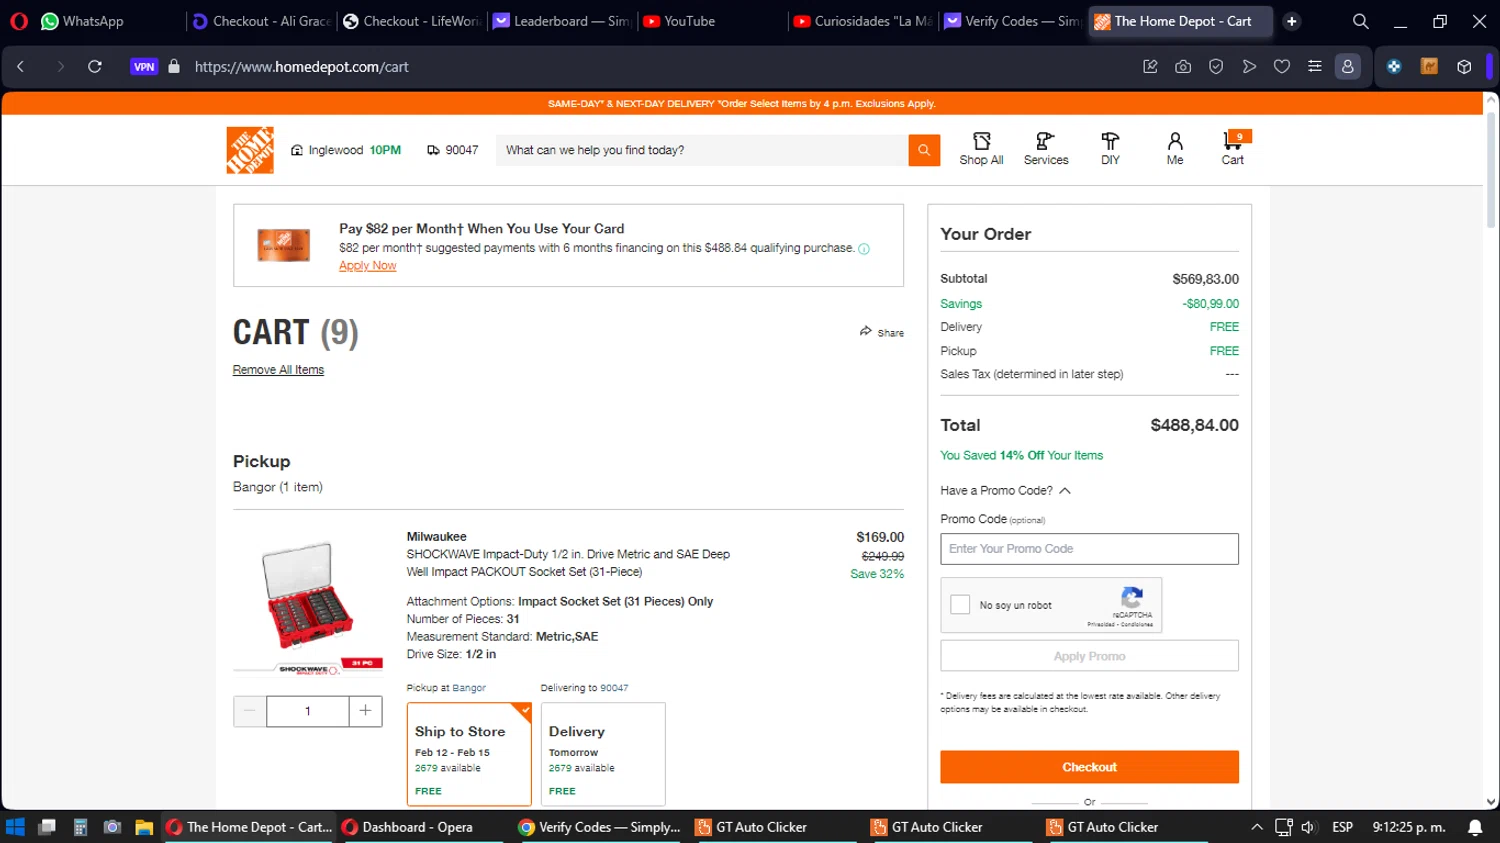Switch to the Leaderboard tab

tap(562, 21)
